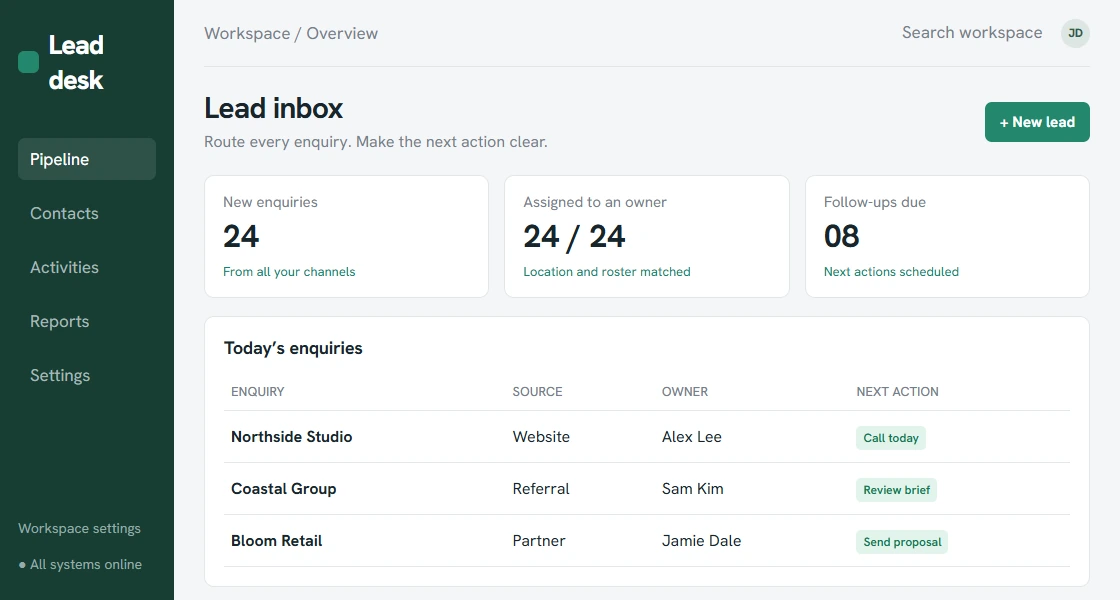Open the Workspace settings link
Viewport: 1120px width, 600px height.
pyautogui.click(x=79, y=529)
